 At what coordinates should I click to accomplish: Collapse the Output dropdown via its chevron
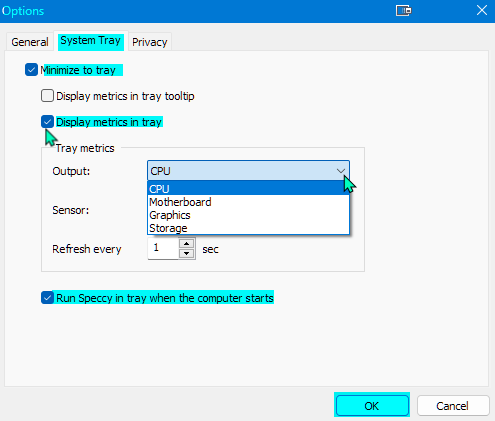(x=341, y=171)
